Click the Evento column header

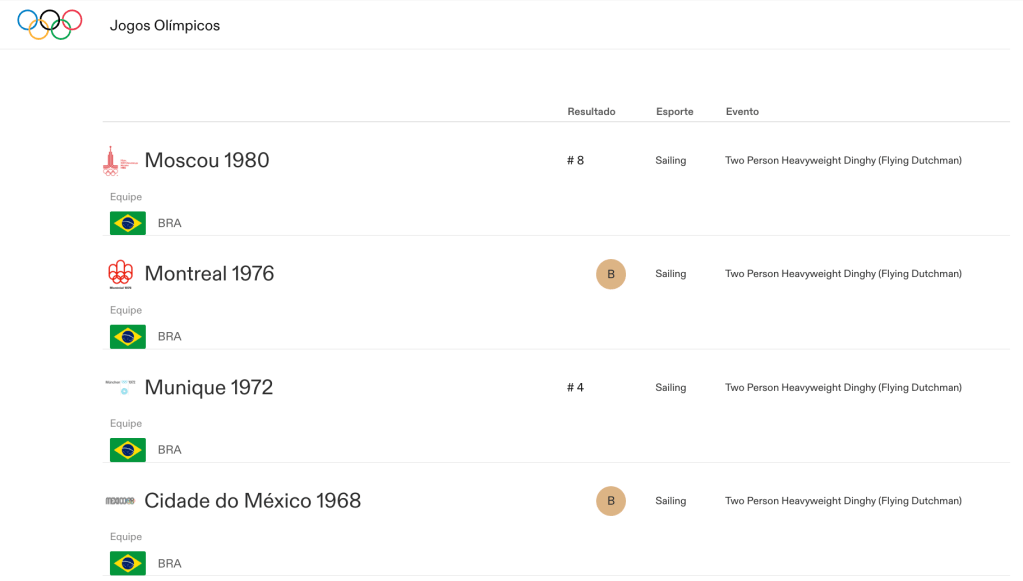click(x=742, y=112)
